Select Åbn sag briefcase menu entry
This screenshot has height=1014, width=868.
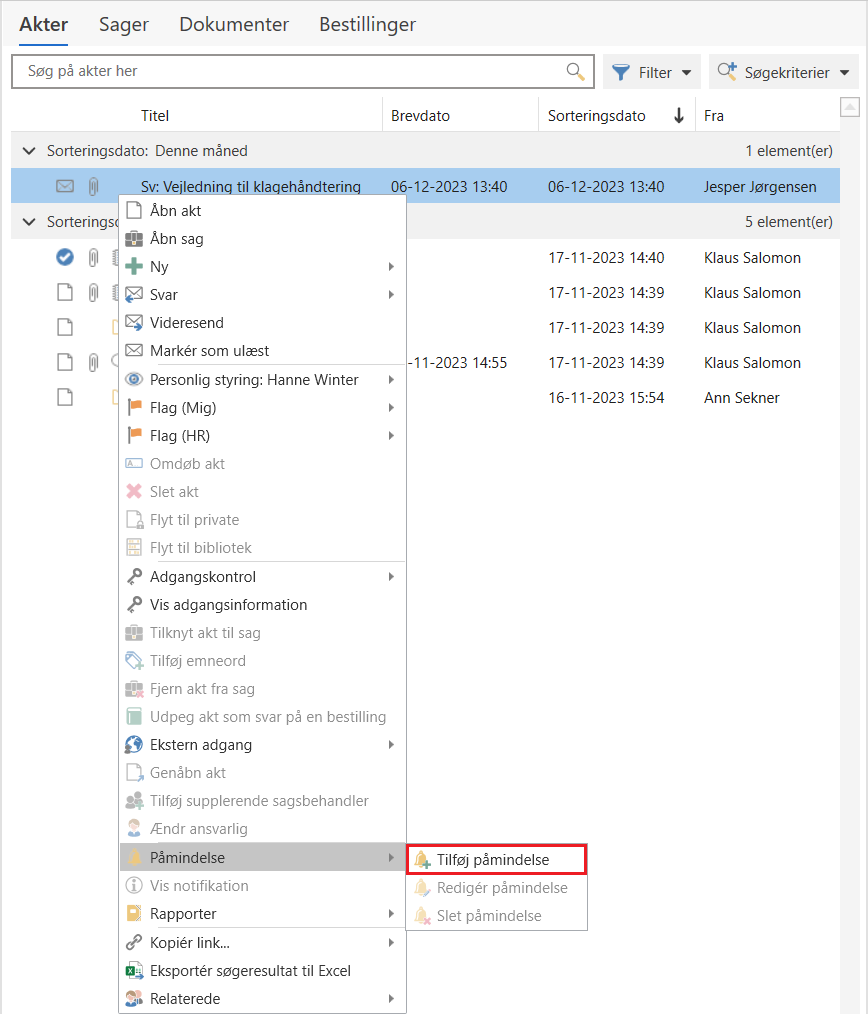(x=176, y=239)
